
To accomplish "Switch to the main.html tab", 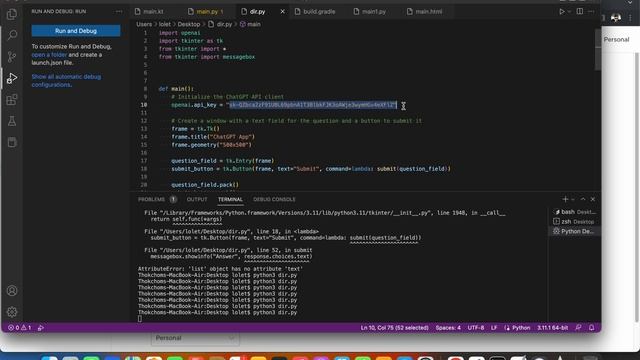I will pos(429,11).
